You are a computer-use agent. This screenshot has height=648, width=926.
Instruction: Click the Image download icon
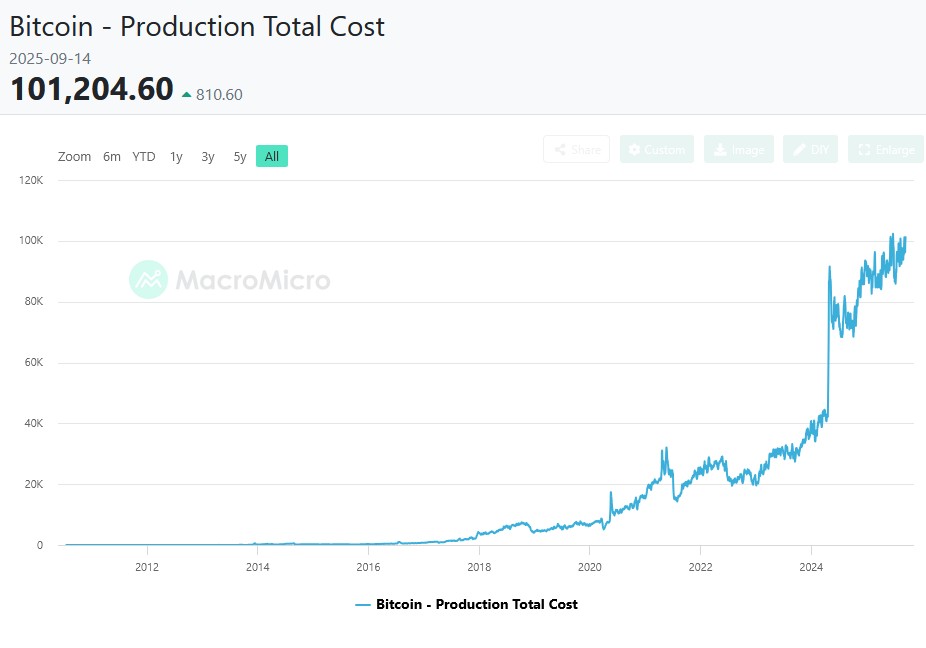tap(721, 148)
